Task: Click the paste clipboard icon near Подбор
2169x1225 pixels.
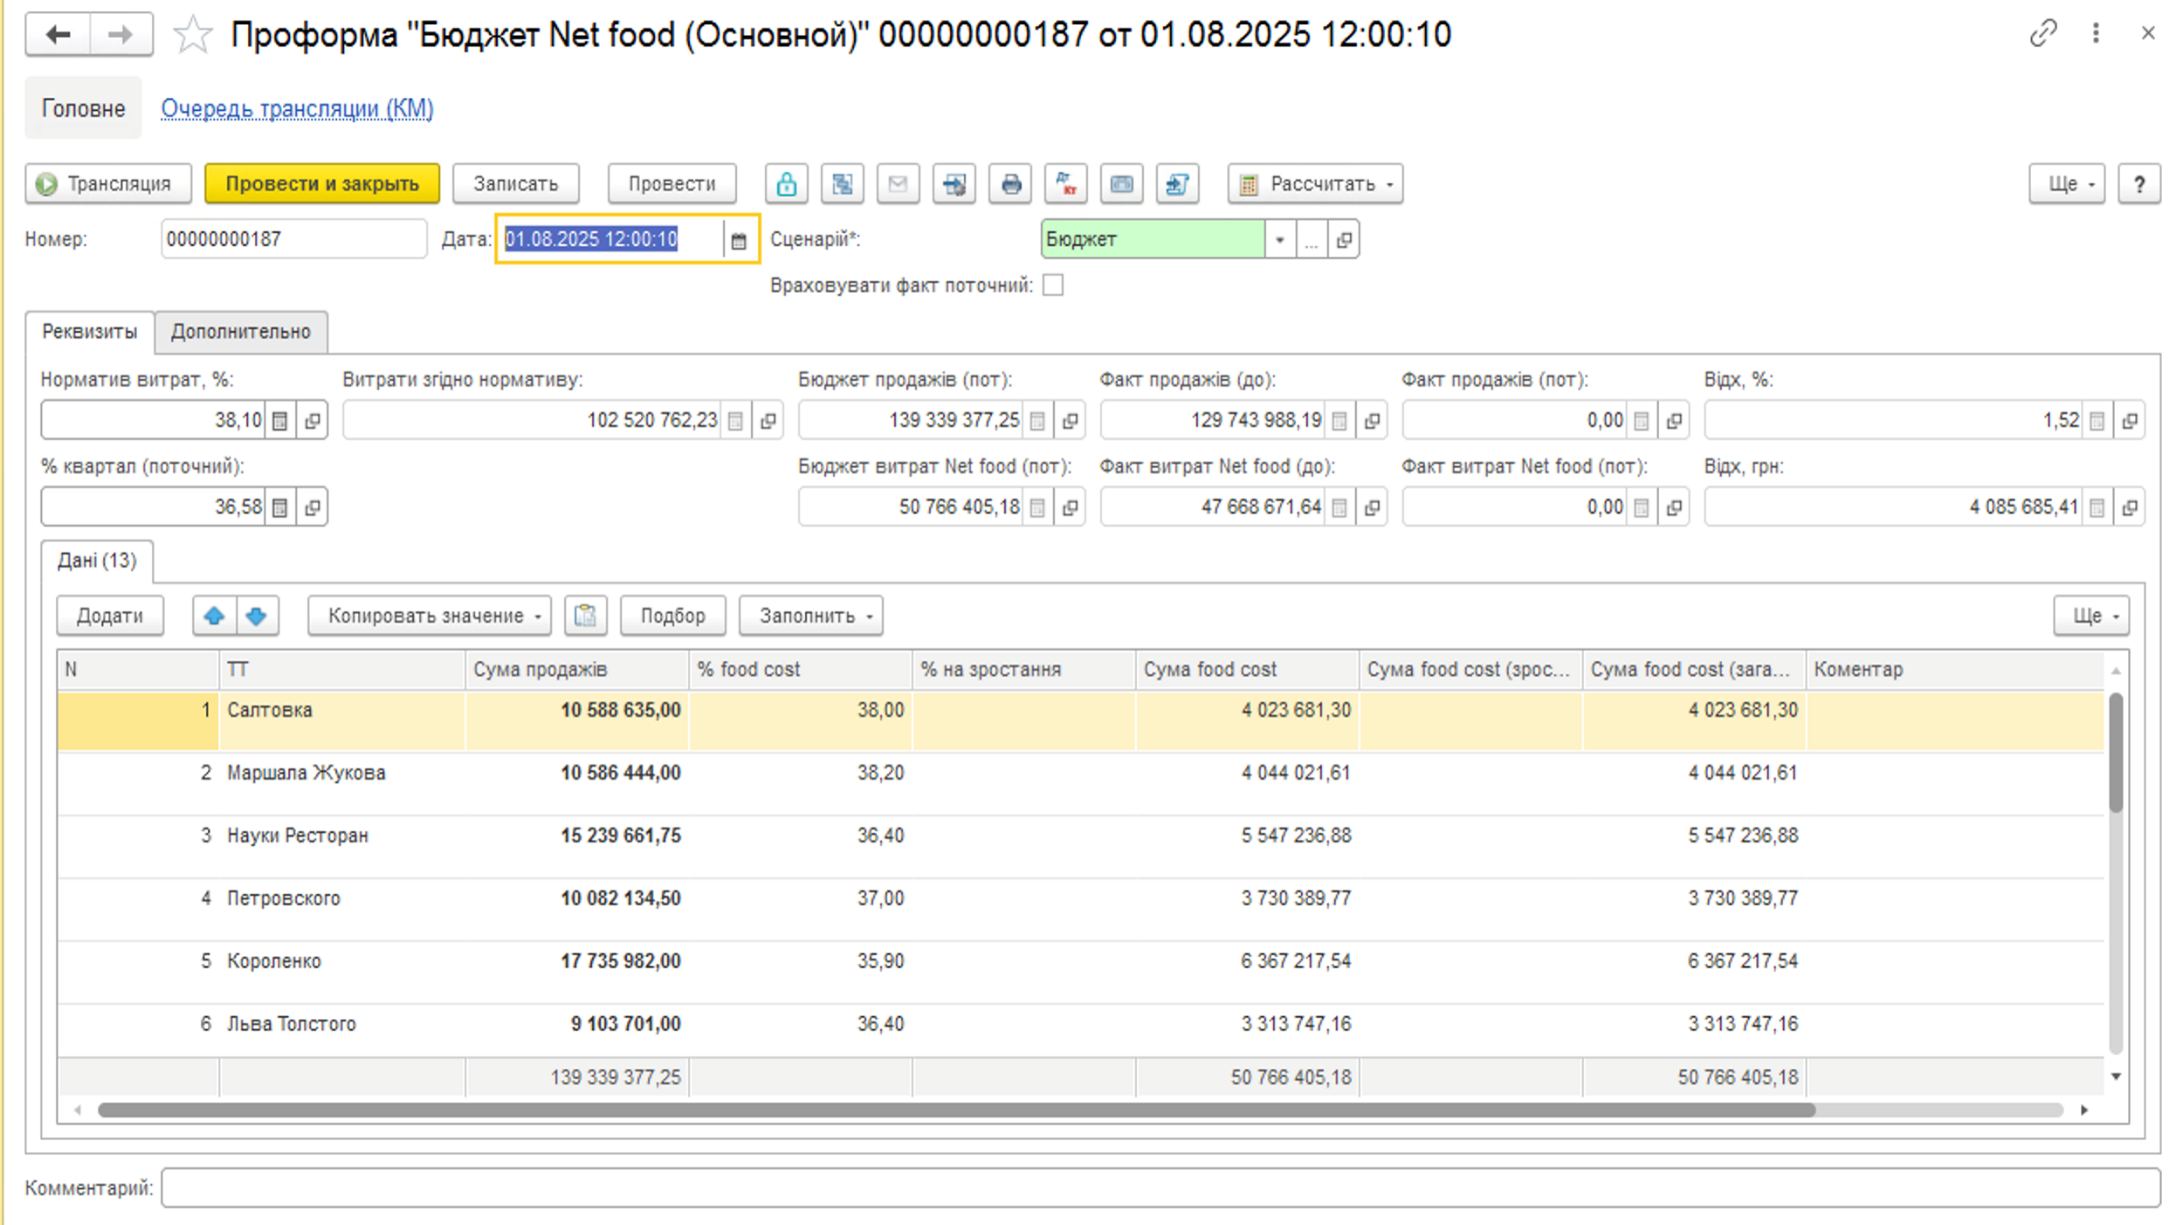Action: (x=585, y=616)
